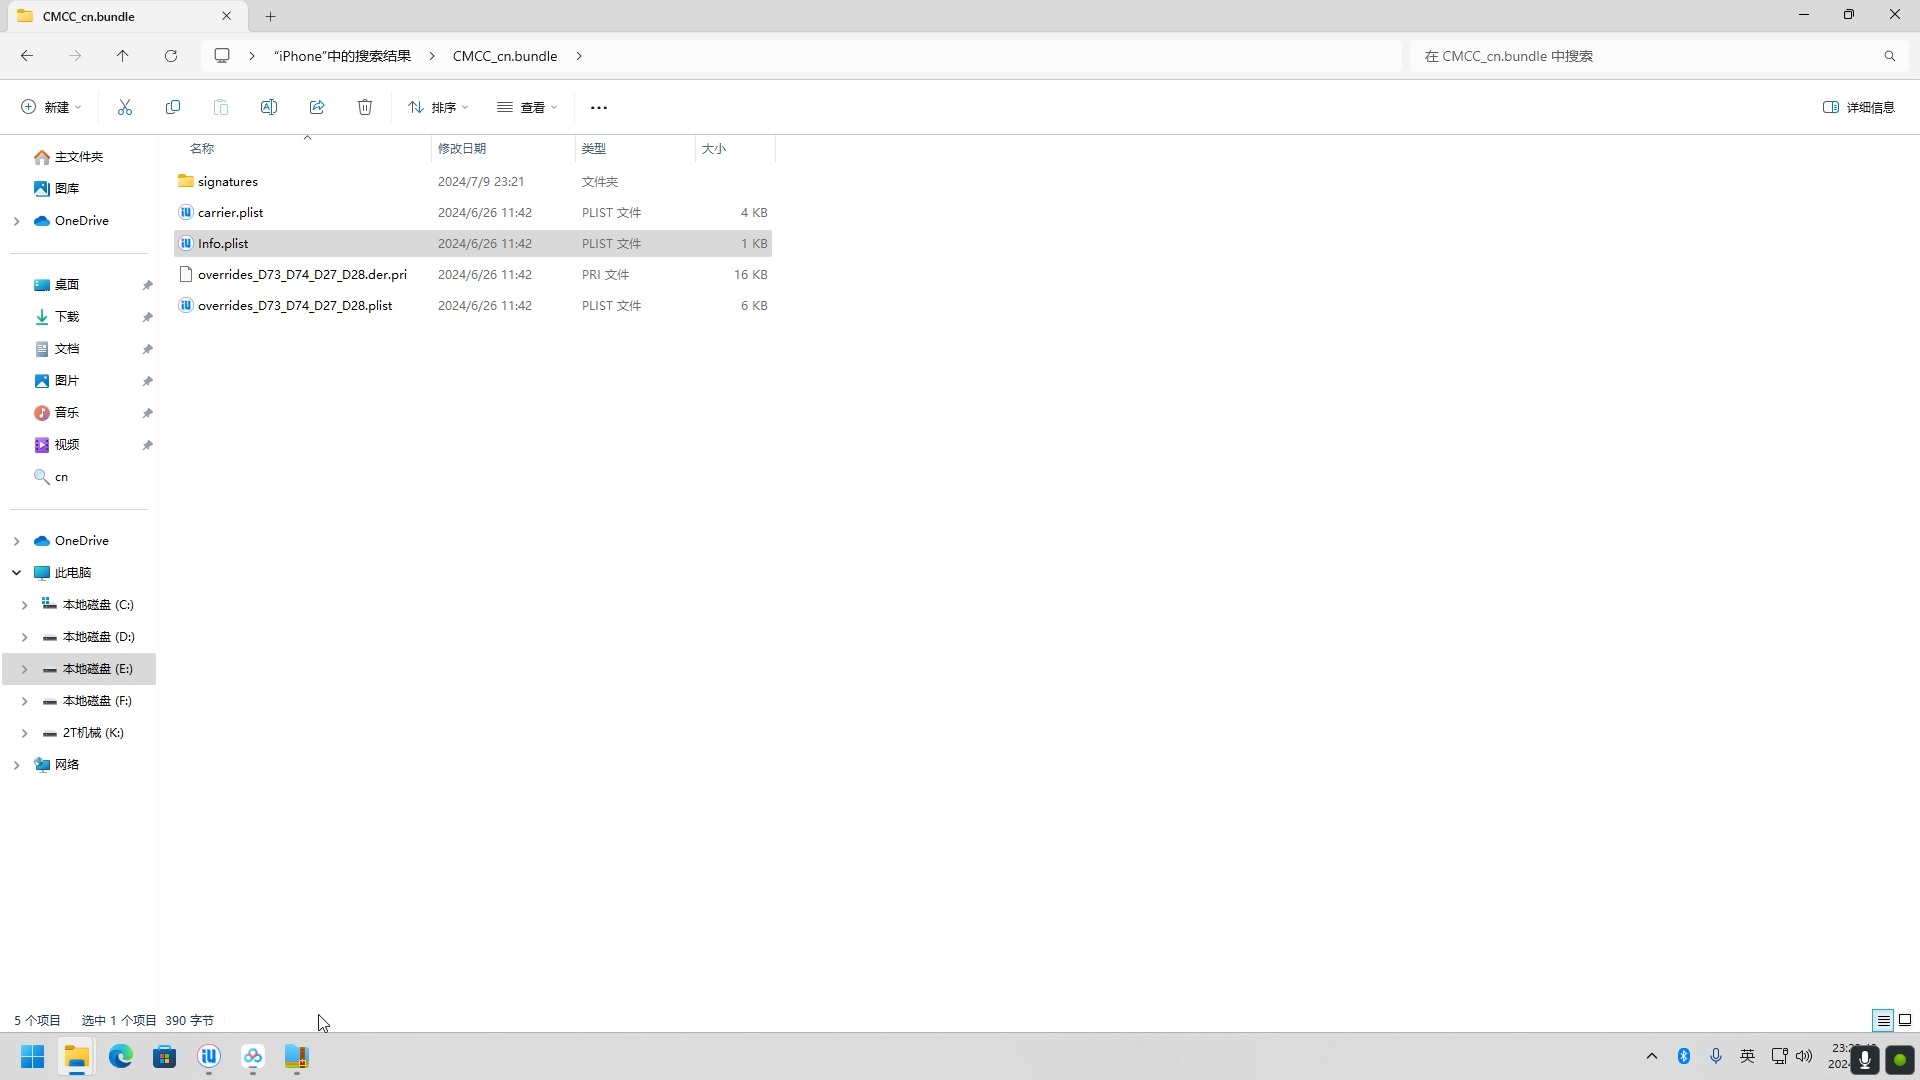Show hidden system tray icons
The width and height of the screenshot is (1920, 1080).
[1652, 1056]
